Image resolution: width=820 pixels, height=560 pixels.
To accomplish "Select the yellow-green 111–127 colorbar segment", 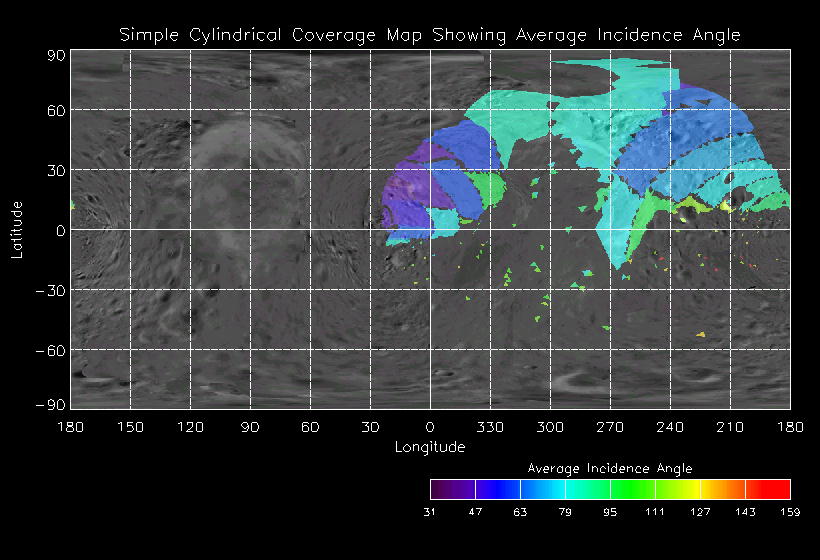I will [x=678, y=489].
